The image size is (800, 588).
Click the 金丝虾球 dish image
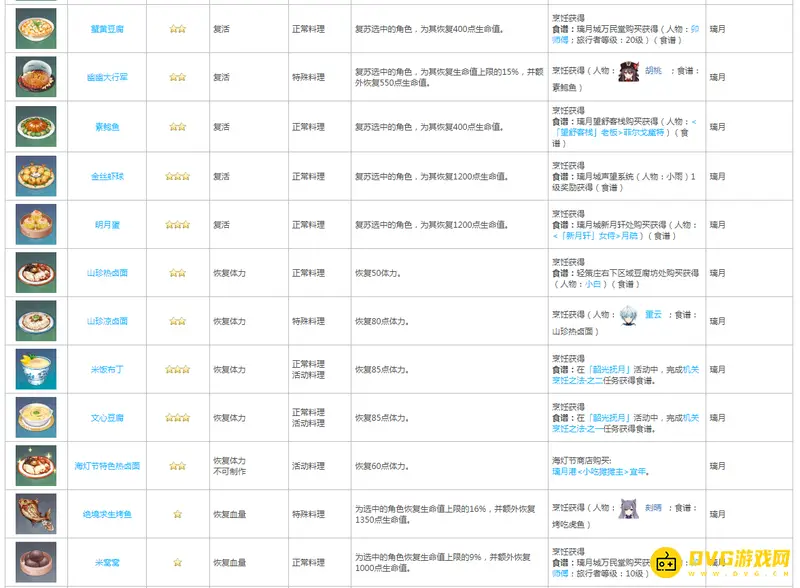point(36,176)
